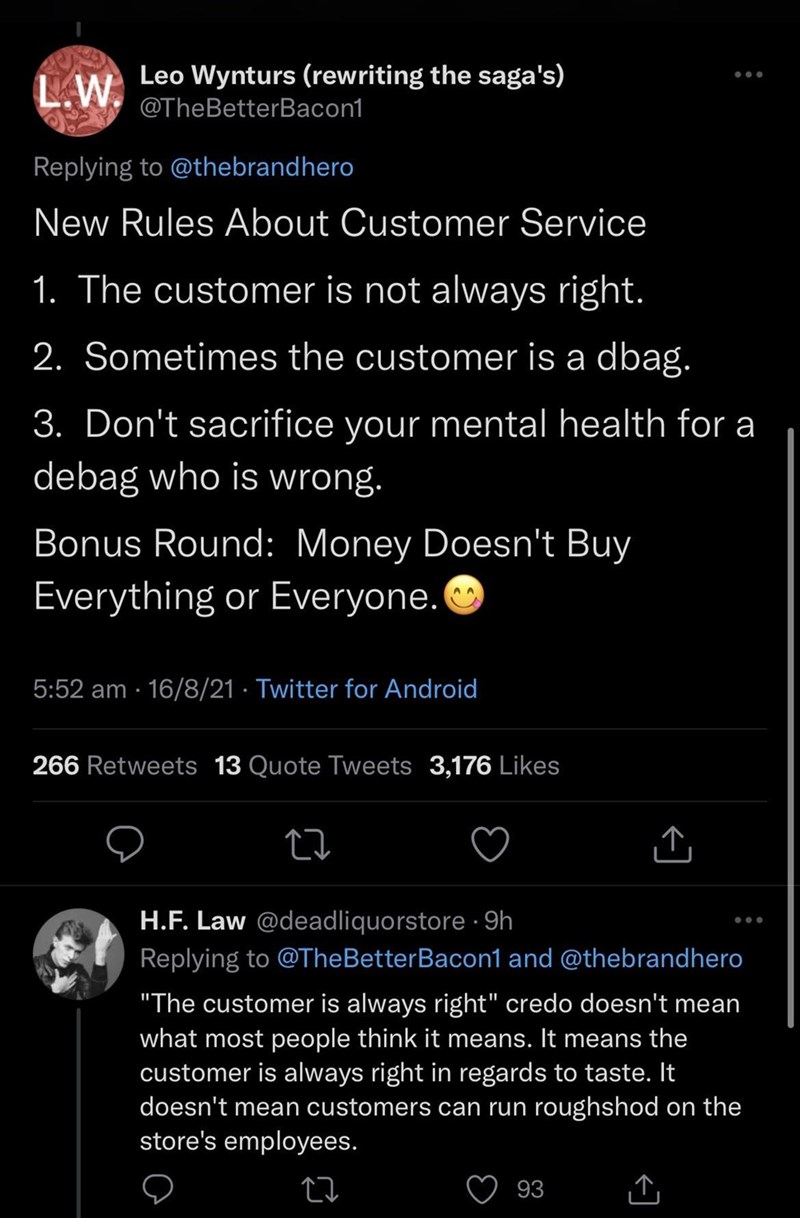The height and width of the screenshot is (1218, 800).
Task: View the 3,176 Likes list
Action: coord(494,766)
